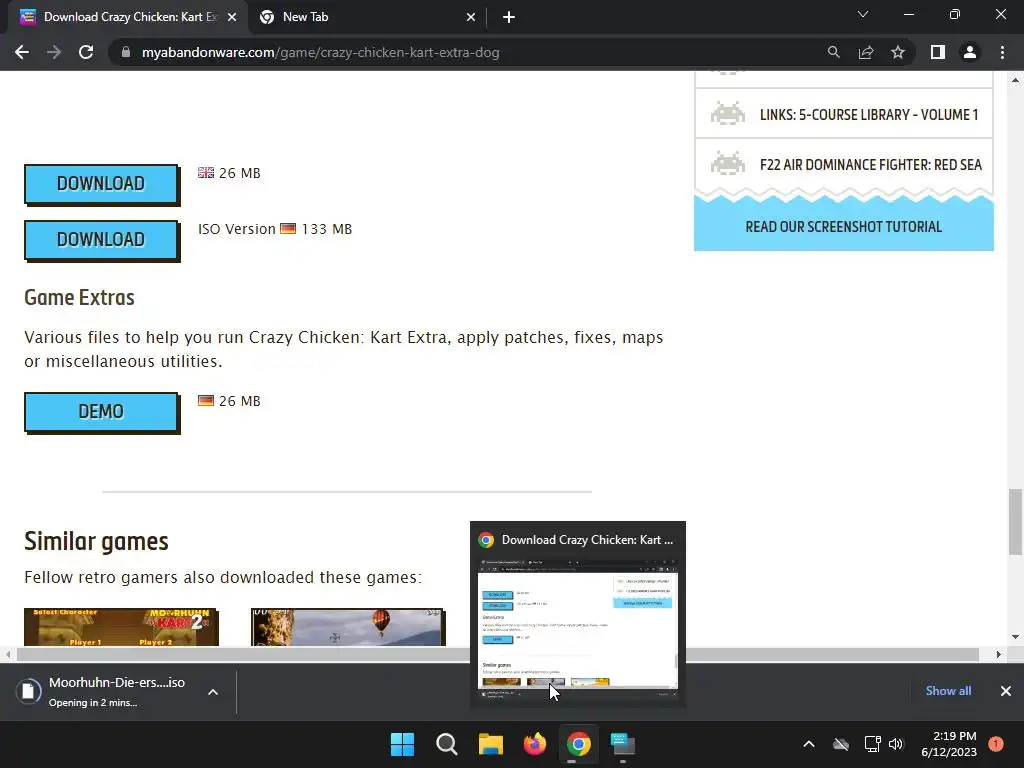The width and height of the screenshot is (1024, 768).
Task: Click the horizontal scrollbar
Action: click(498, 654)
